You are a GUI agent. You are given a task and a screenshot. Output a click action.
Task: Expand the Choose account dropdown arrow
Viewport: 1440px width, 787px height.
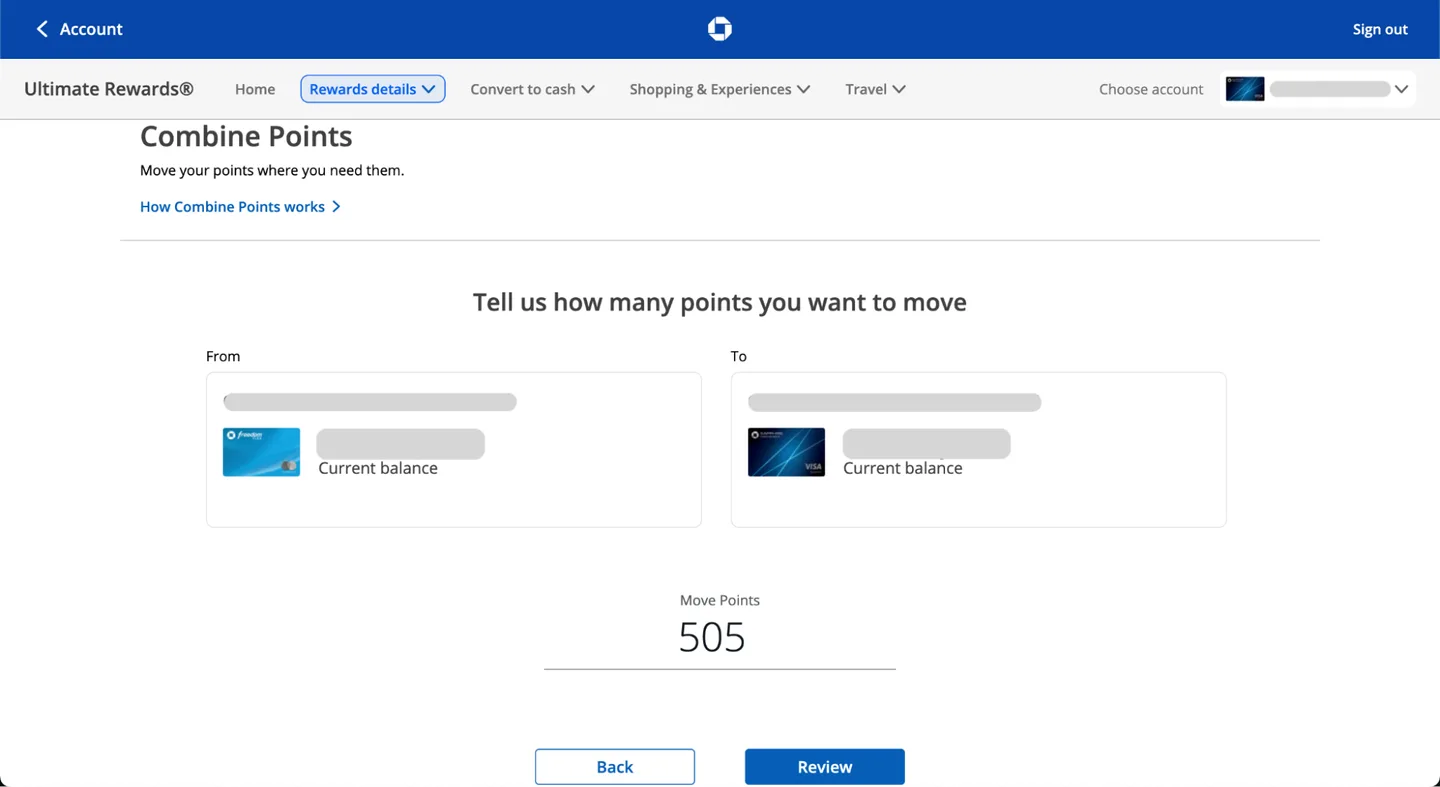tap(1401, 89)
